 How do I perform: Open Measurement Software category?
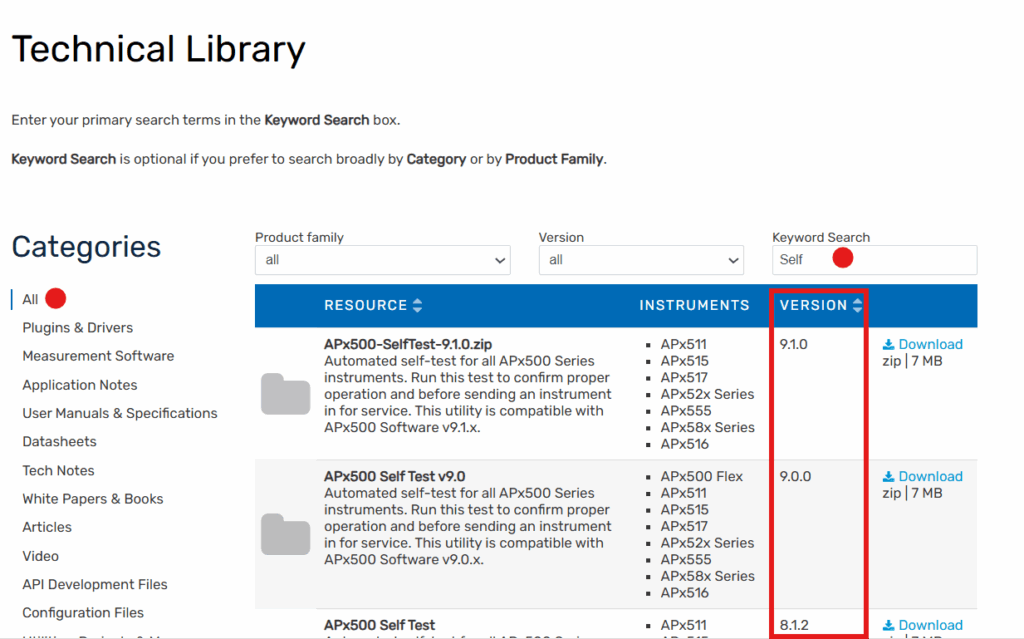click(x=98, y=356)
